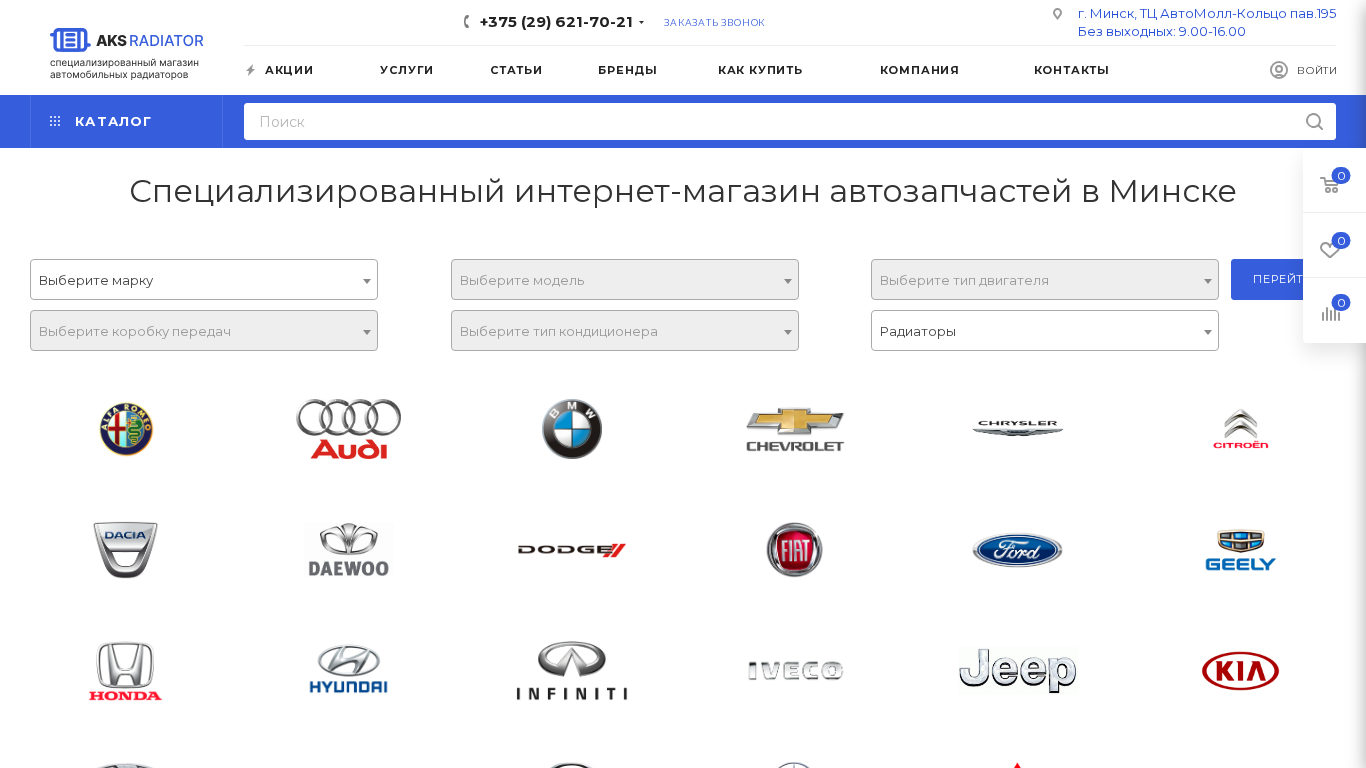Open the 'Статьи' menu item
The width and height of the screenshot is (1366, 768).
pyautogui.click(x=516, y=70)
